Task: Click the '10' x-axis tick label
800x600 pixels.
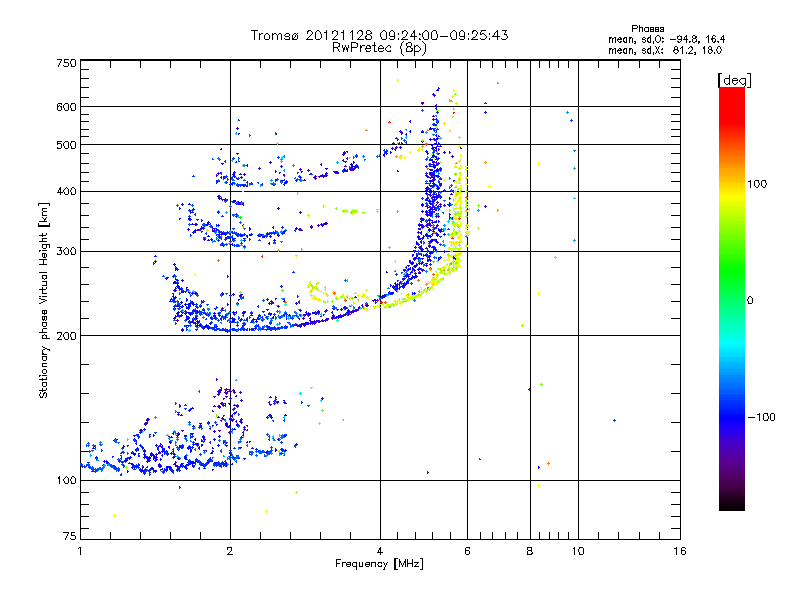Action: (x=578, y=551)
